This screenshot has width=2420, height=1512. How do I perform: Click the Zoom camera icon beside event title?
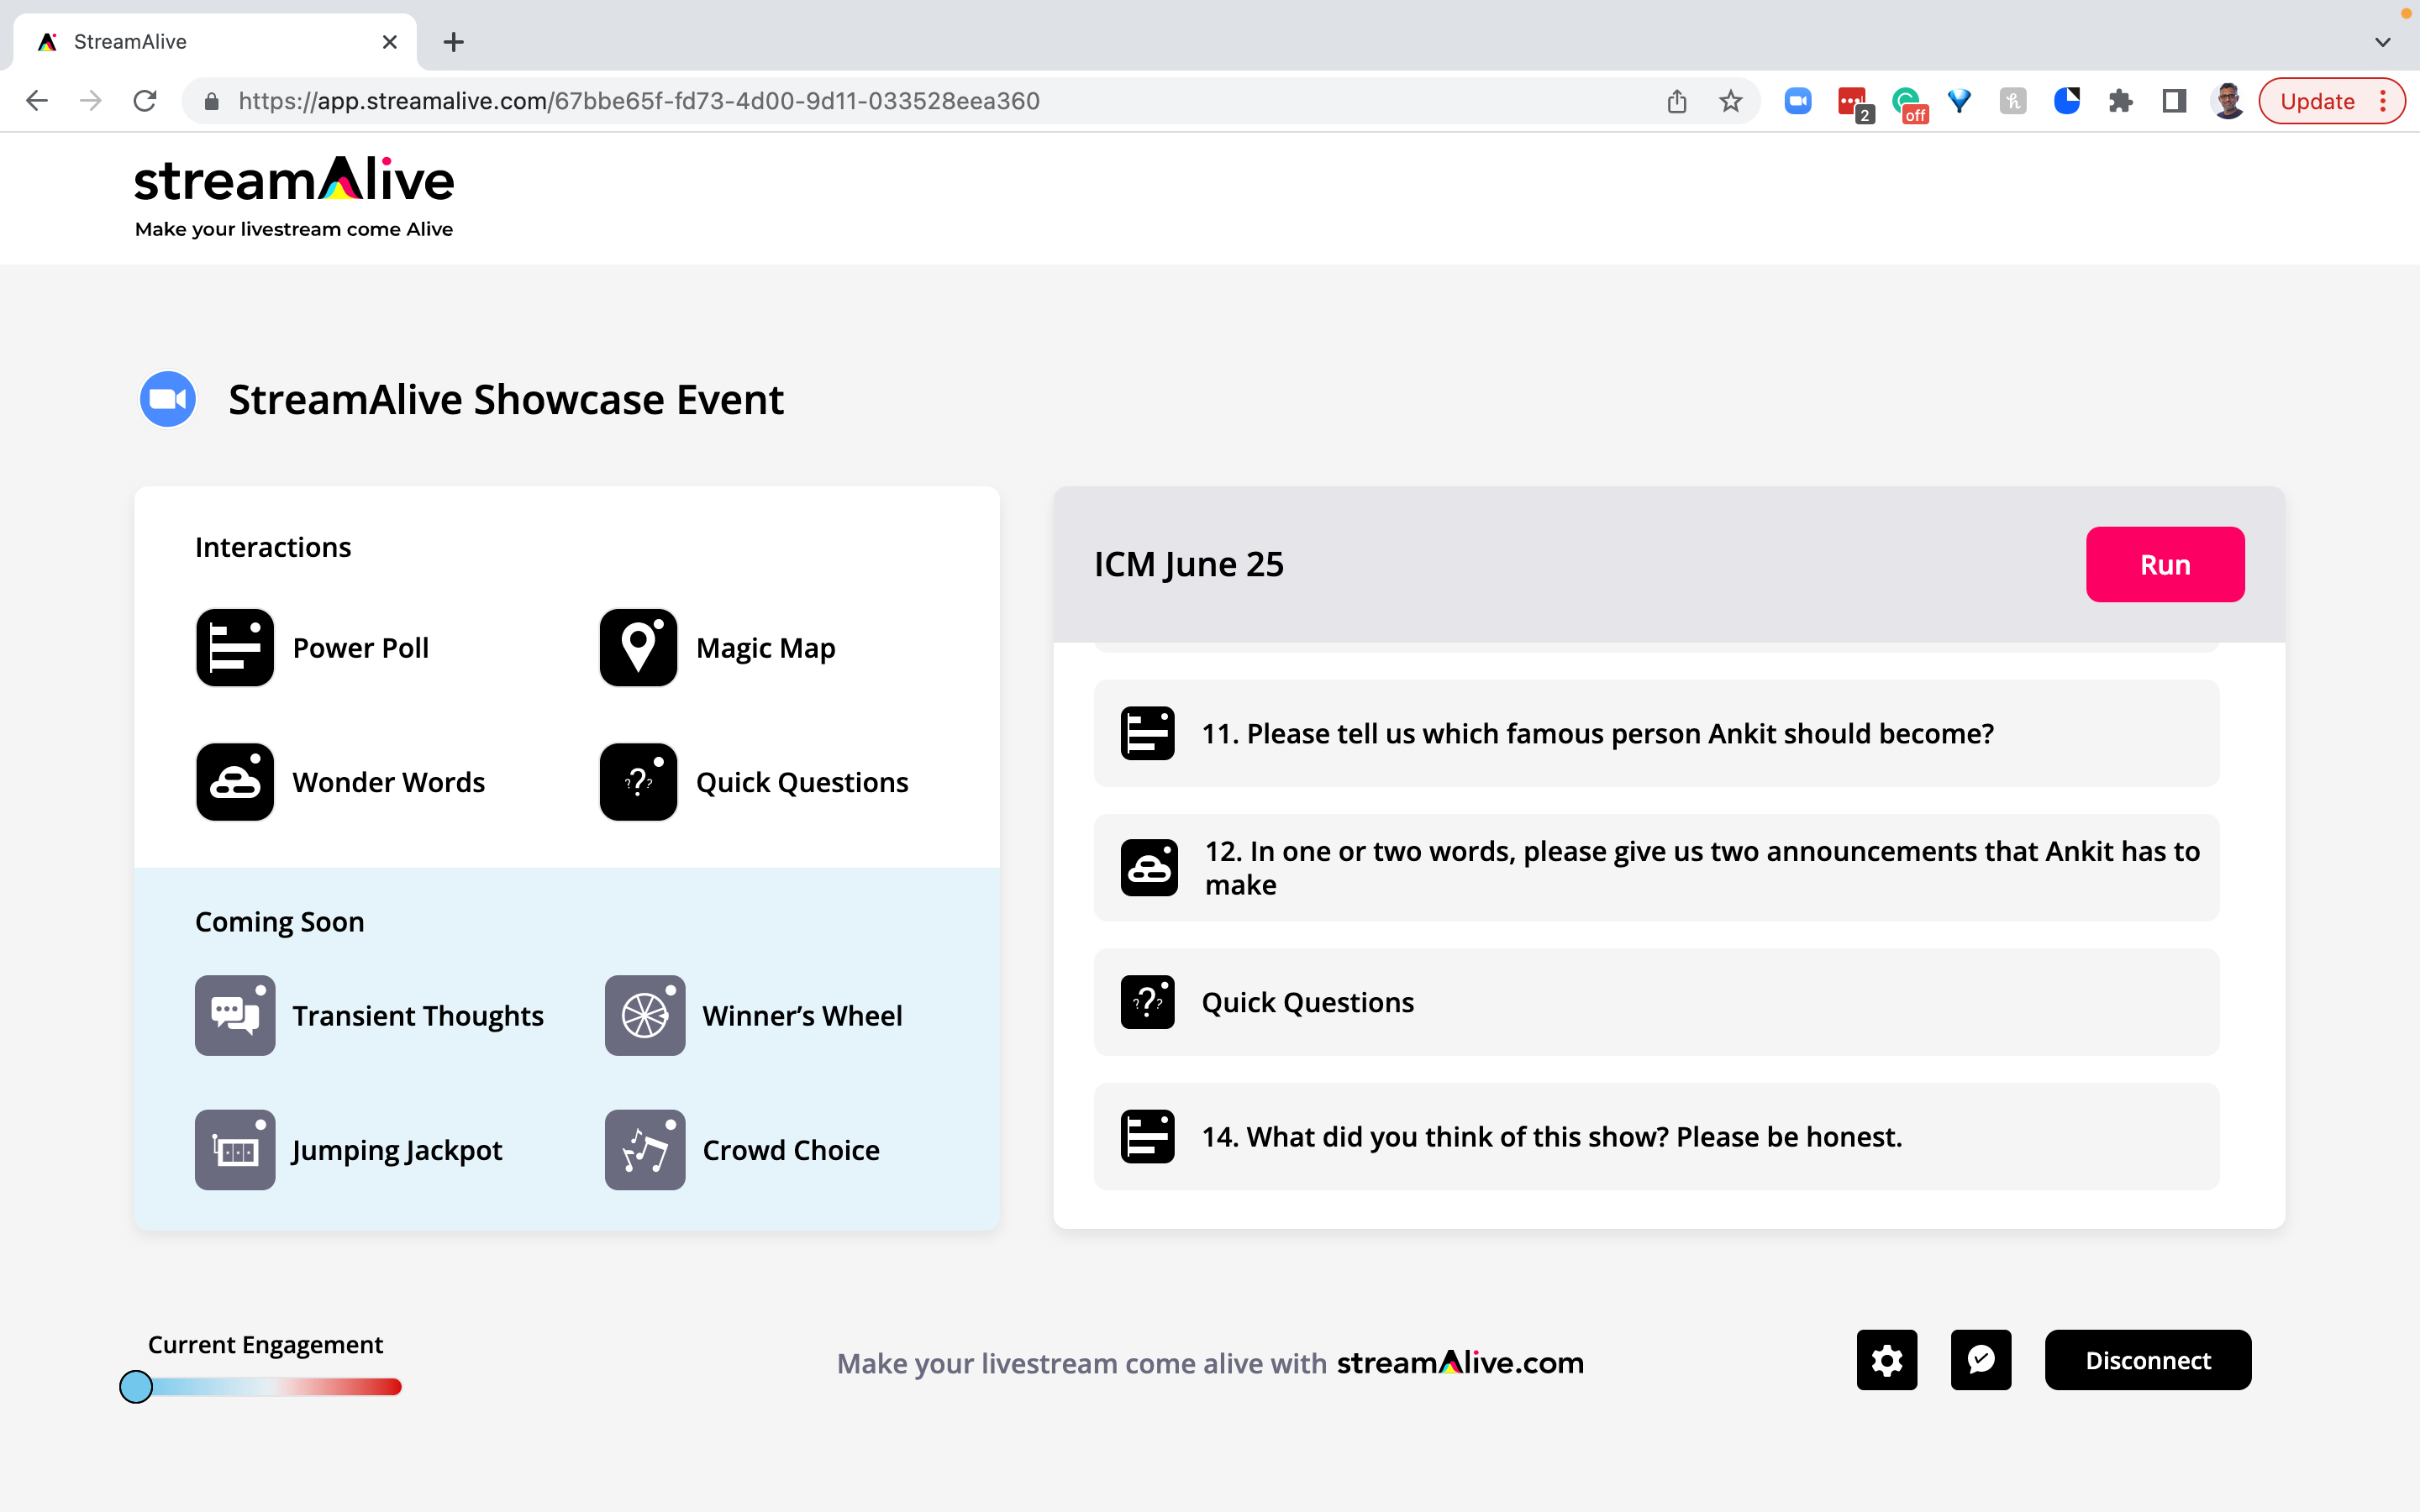pos(168,399)
